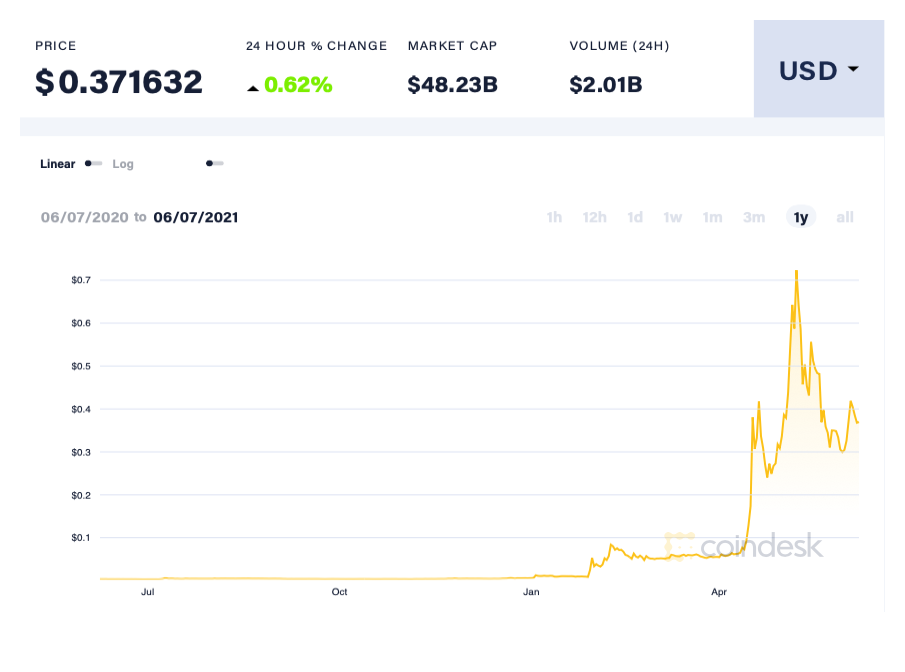905x672 pixels.
Task: Click the coindesk watermark logo on the chart
Action: pos(757,547)
